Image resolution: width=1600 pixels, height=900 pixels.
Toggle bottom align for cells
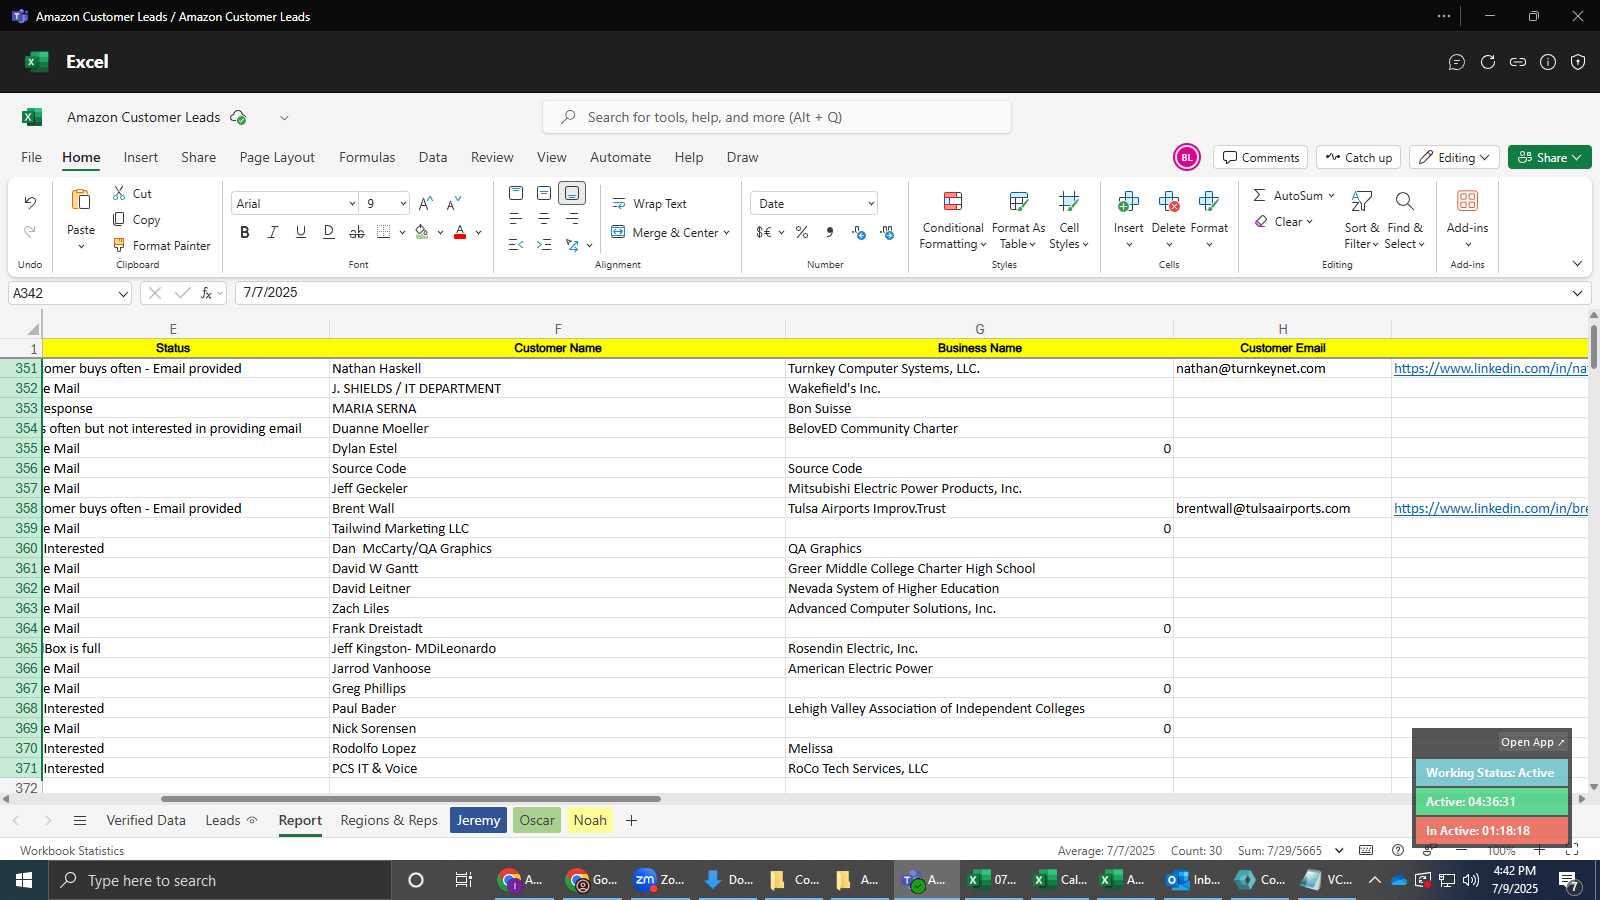click(x=572, y=193)
